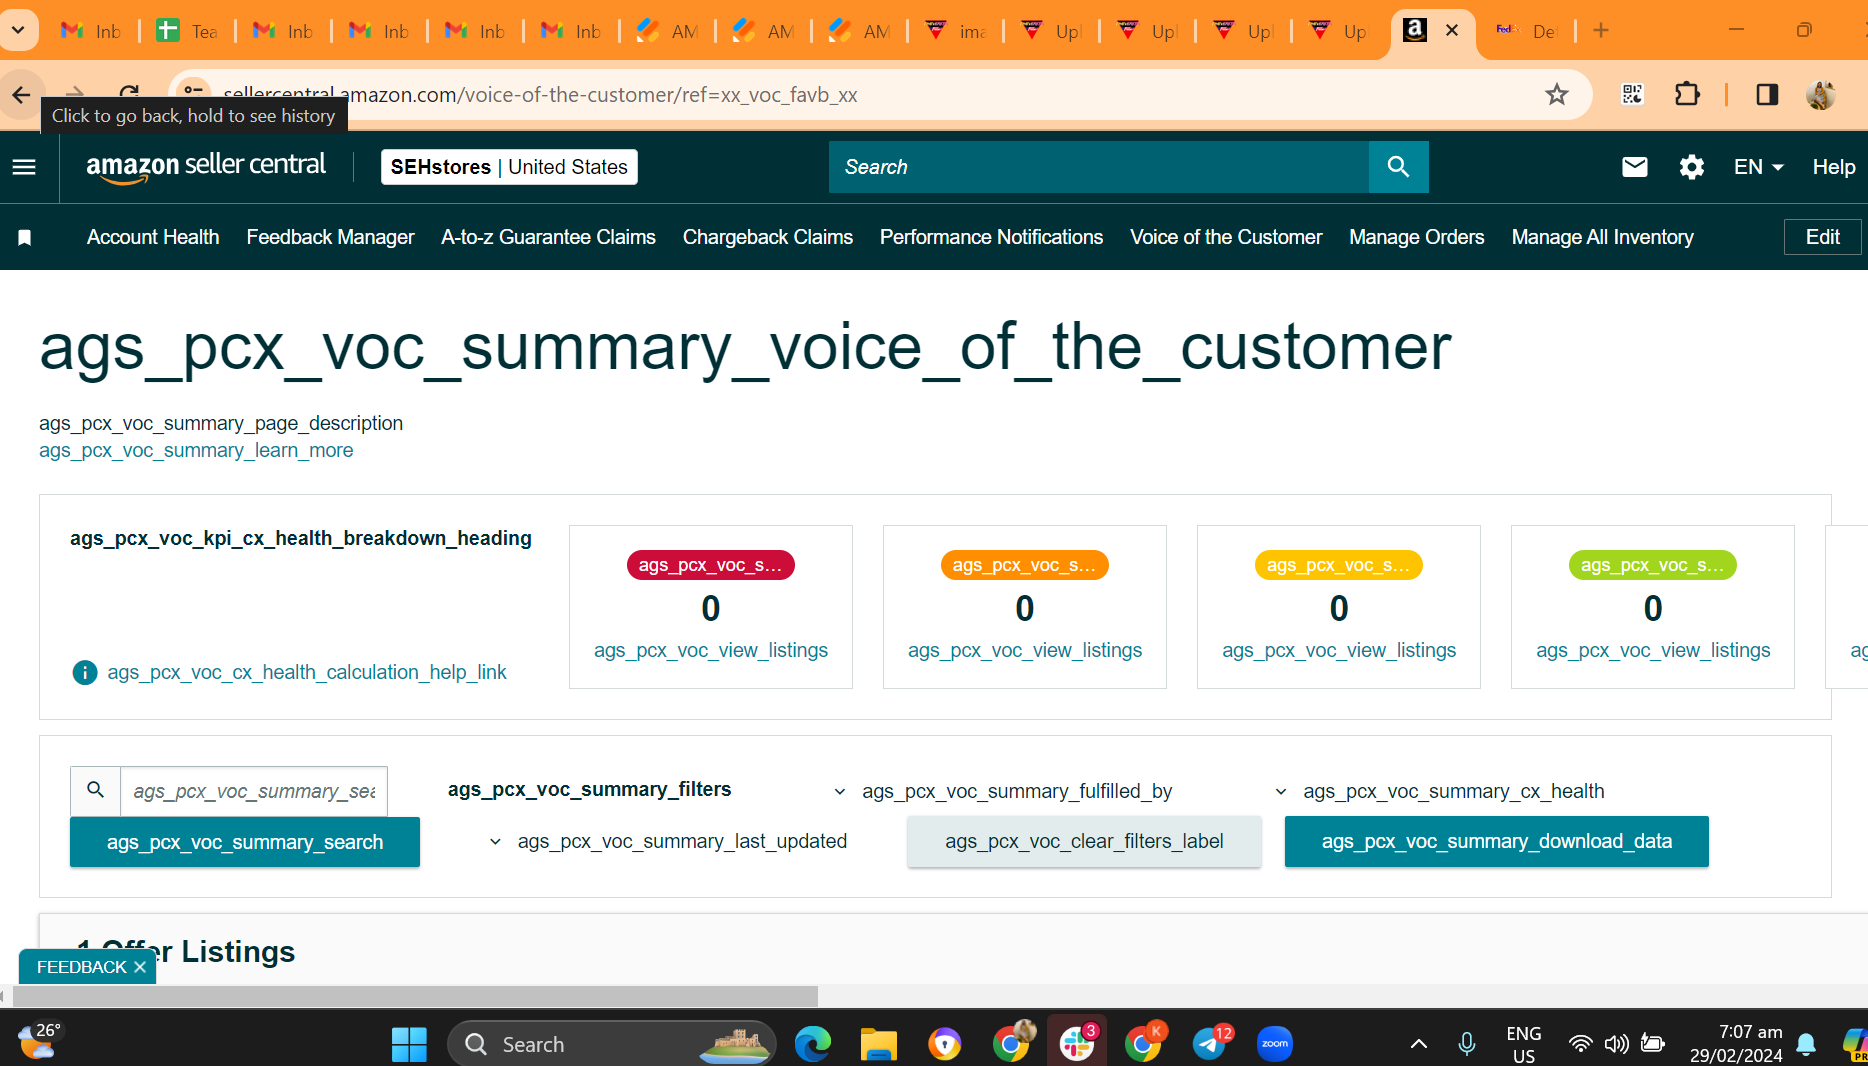Expand the EN language dropdown
This screenshot has height=1066, width=1868.
pyautogui.click(x=1758, y=167)
